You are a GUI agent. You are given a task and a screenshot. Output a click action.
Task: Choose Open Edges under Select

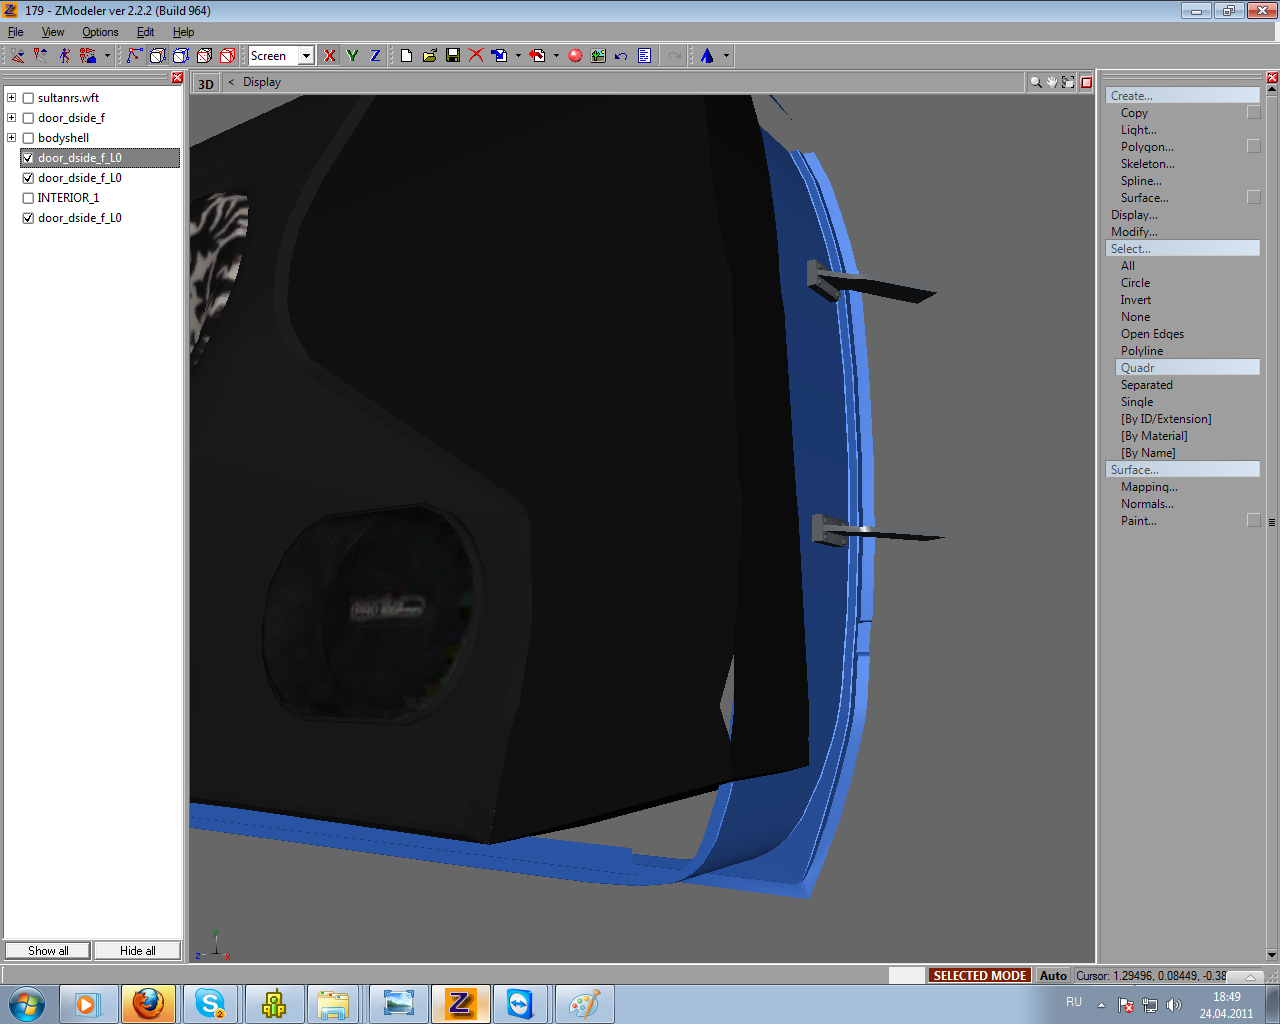1152,334
